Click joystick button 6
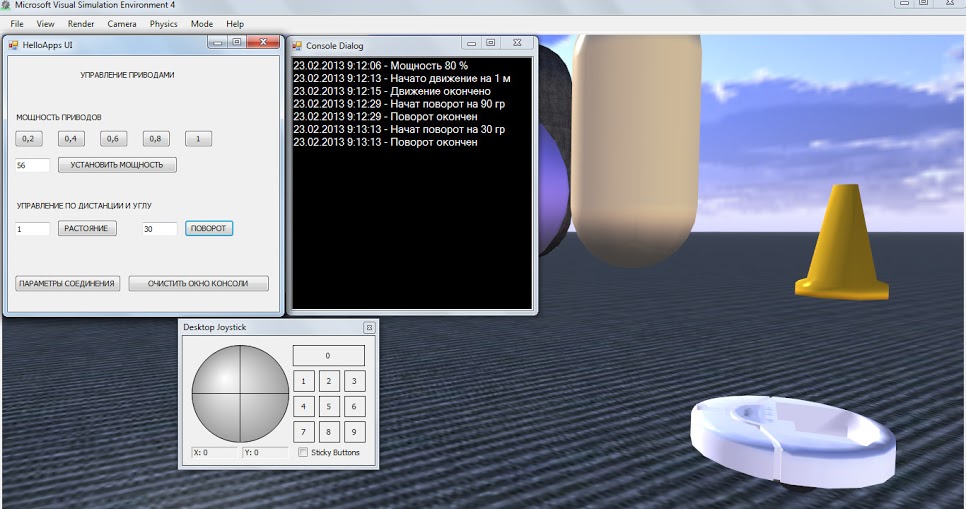The width and height of the screenshot is (966, 509). pyautogui.click(x=354, y=406)
